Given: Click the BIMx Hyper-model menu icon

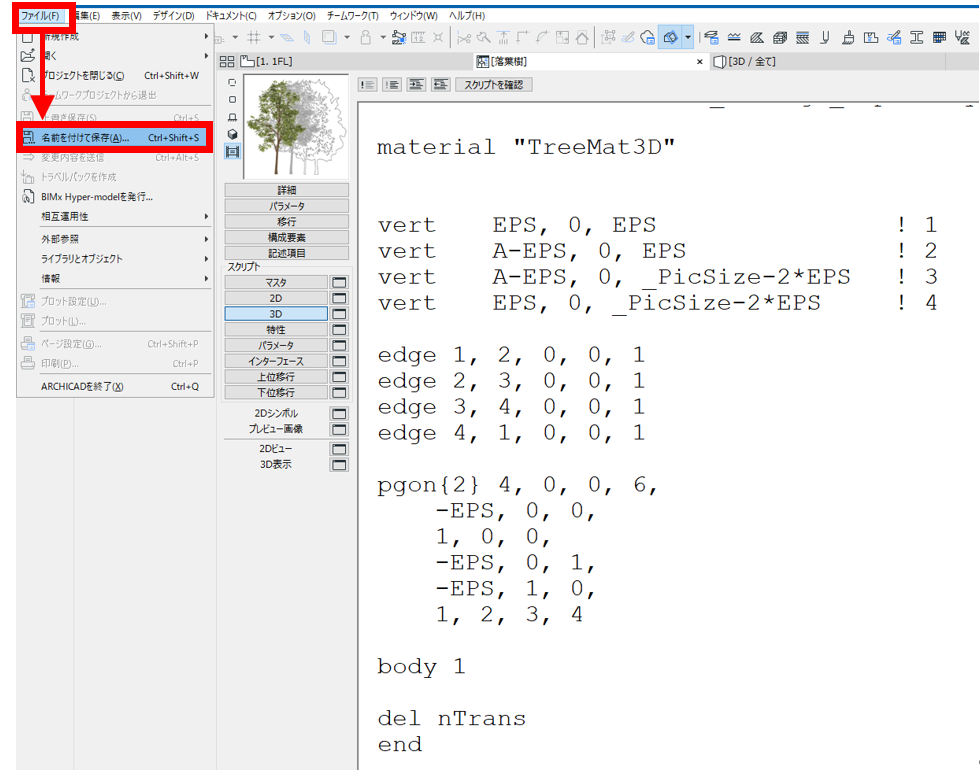Looking at the screenshot, I should tap(28, 197).
